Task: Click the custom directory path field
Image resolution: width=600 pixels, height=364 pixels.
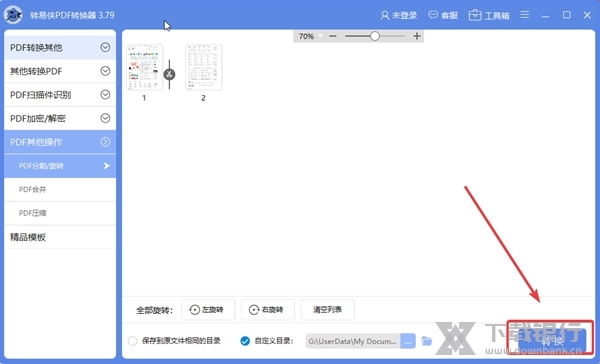Action: click(353, 341)
